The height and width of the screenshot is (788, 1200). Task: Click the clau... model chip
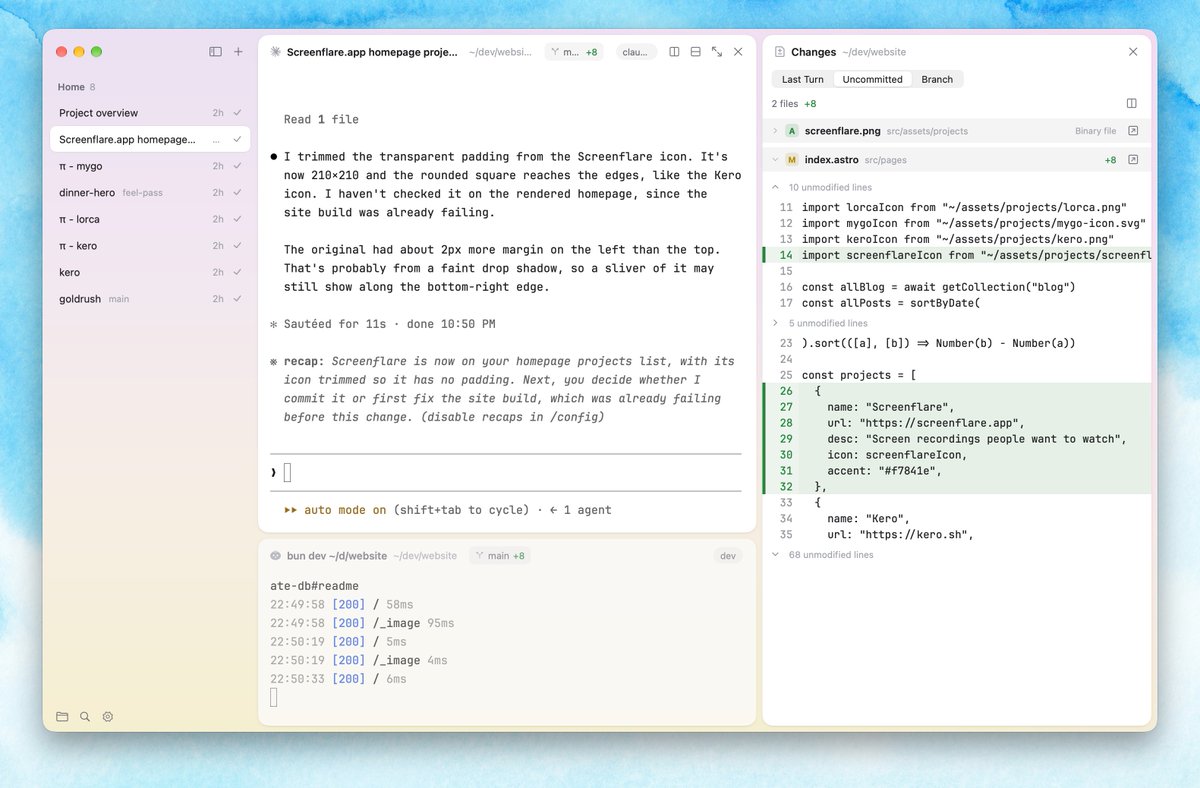tap(635, 52)
